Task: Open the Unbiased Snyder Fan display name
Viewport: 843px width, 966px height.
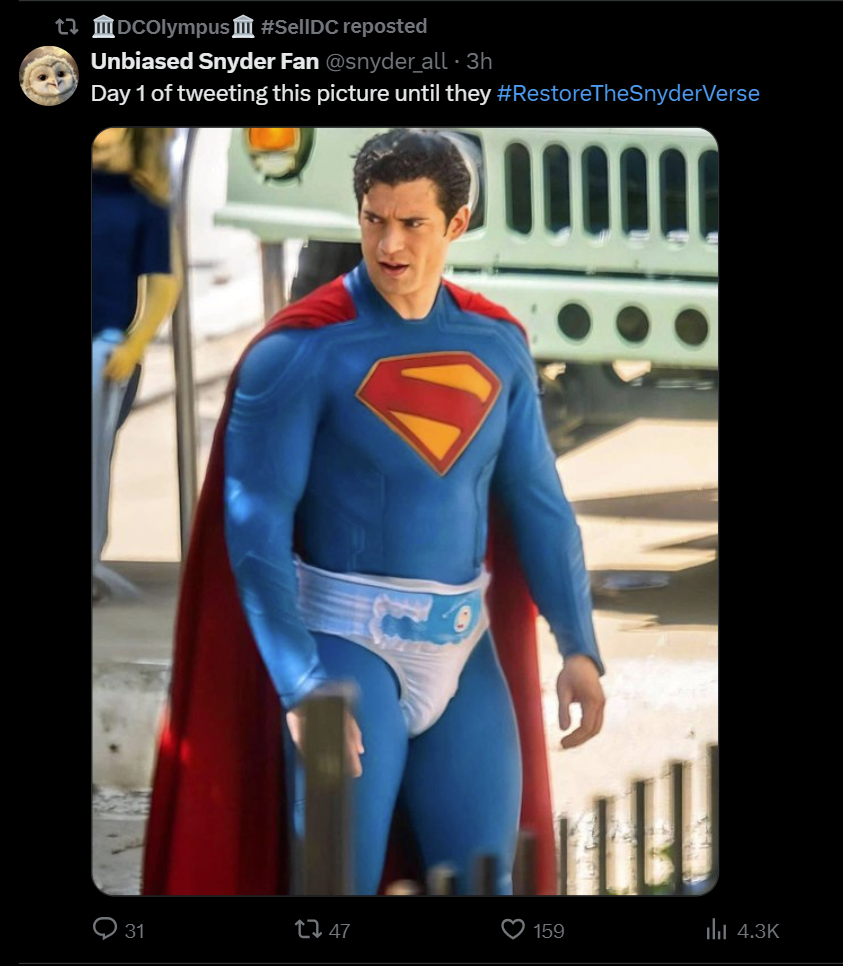Action: coord(205,62)
